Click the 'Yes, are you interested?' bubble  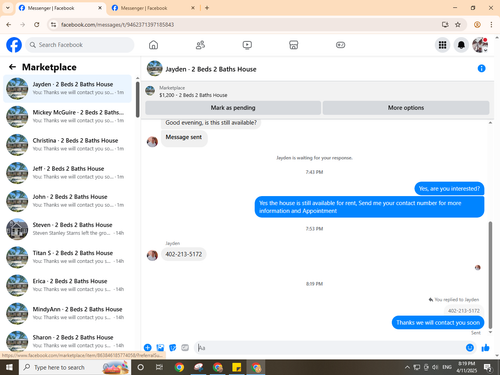point(449,188)
